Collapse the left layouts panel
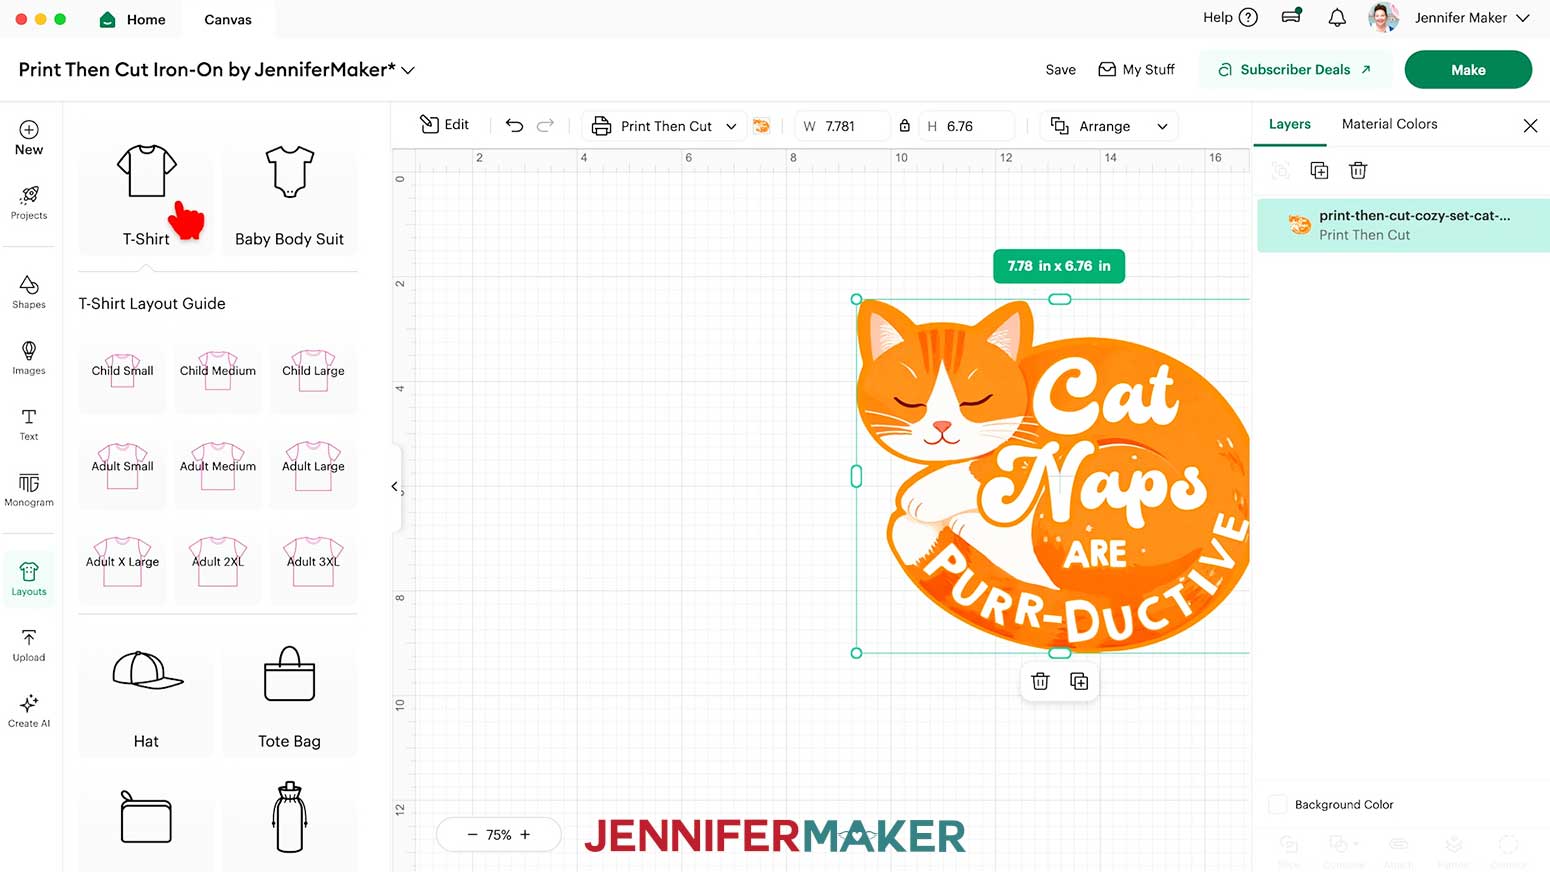1550x872 pixels. (x=395, y=487)
